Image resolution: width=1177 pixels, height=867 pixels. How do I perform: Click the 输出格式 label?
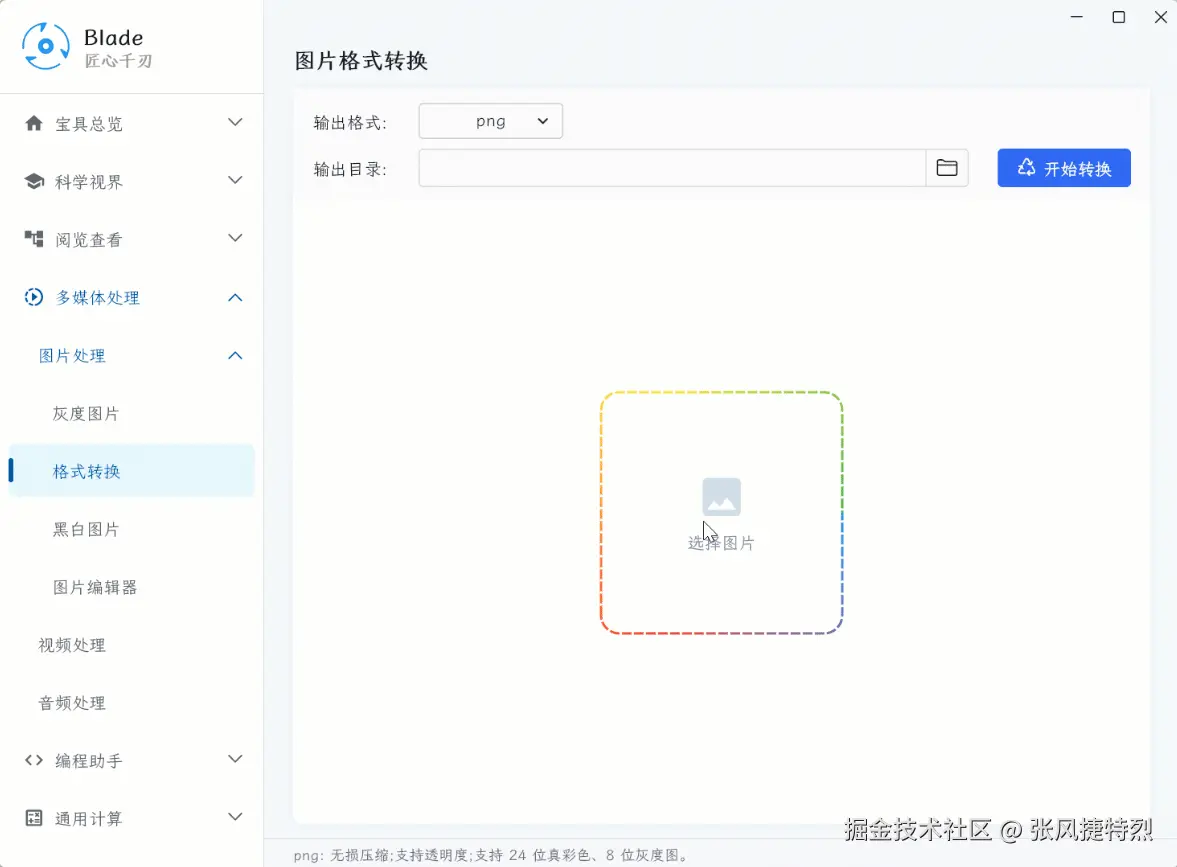(x=350, y=122)
